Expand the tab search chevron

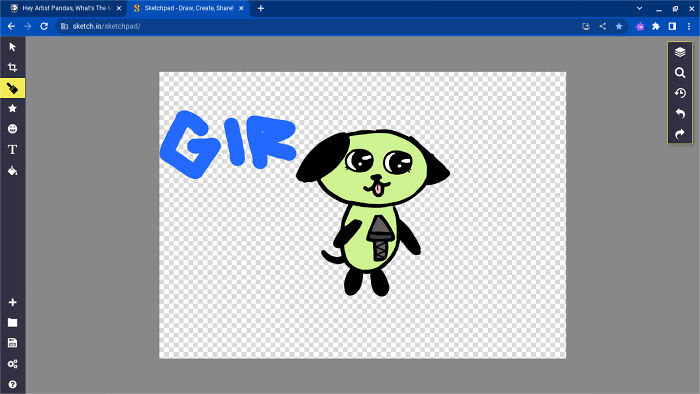click(x=639, y=8)
